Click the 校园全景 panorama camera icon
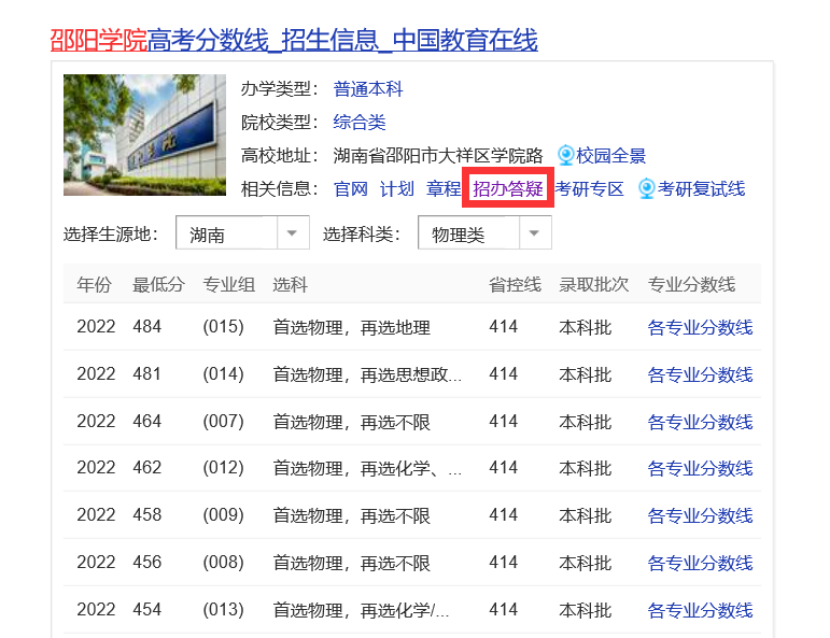 (x=566, y=156)
